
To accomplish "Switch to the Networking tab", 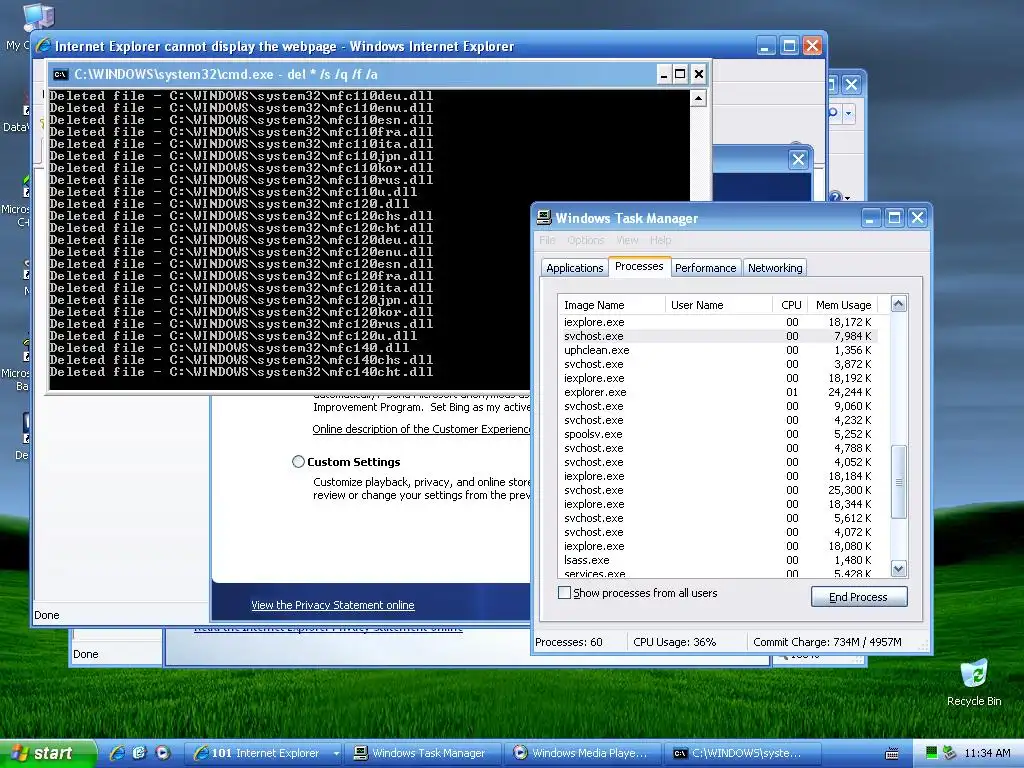I will point(775,268).
